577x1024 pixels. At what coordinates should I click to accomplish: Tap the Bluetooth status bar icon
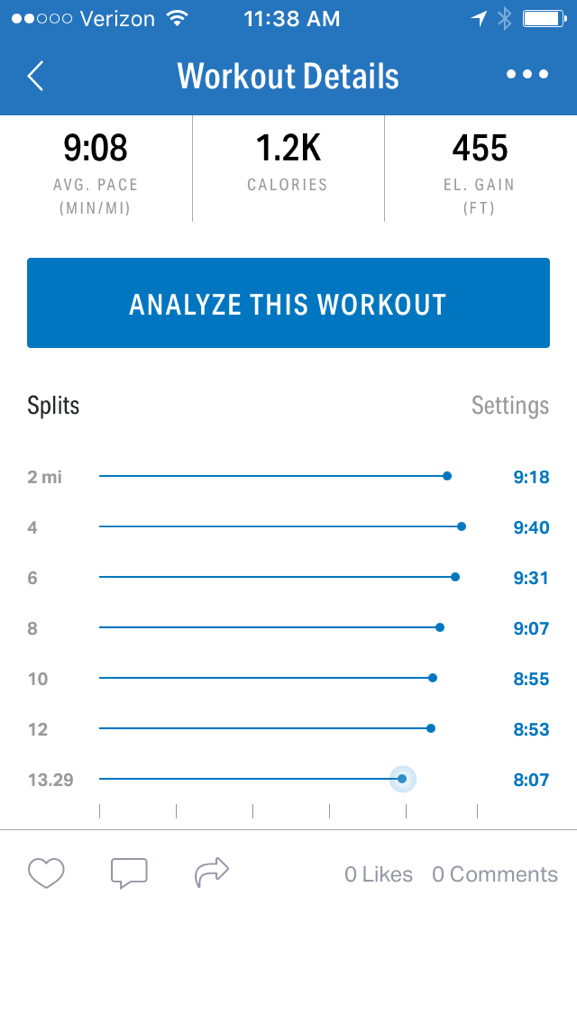click(504, 18)
